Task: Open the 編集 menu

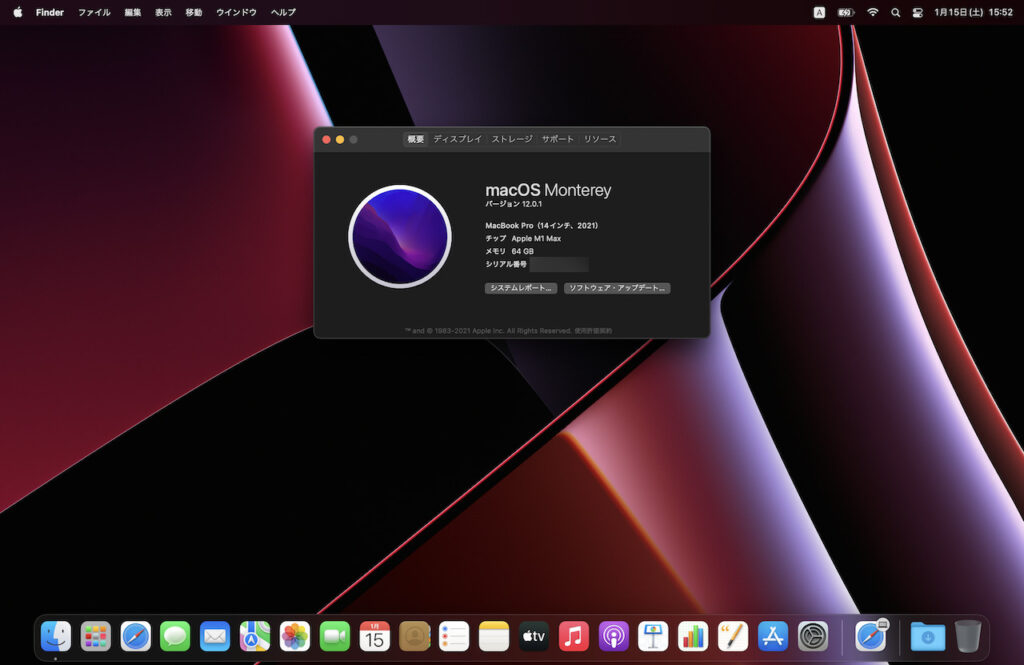Action: [133, 12]
